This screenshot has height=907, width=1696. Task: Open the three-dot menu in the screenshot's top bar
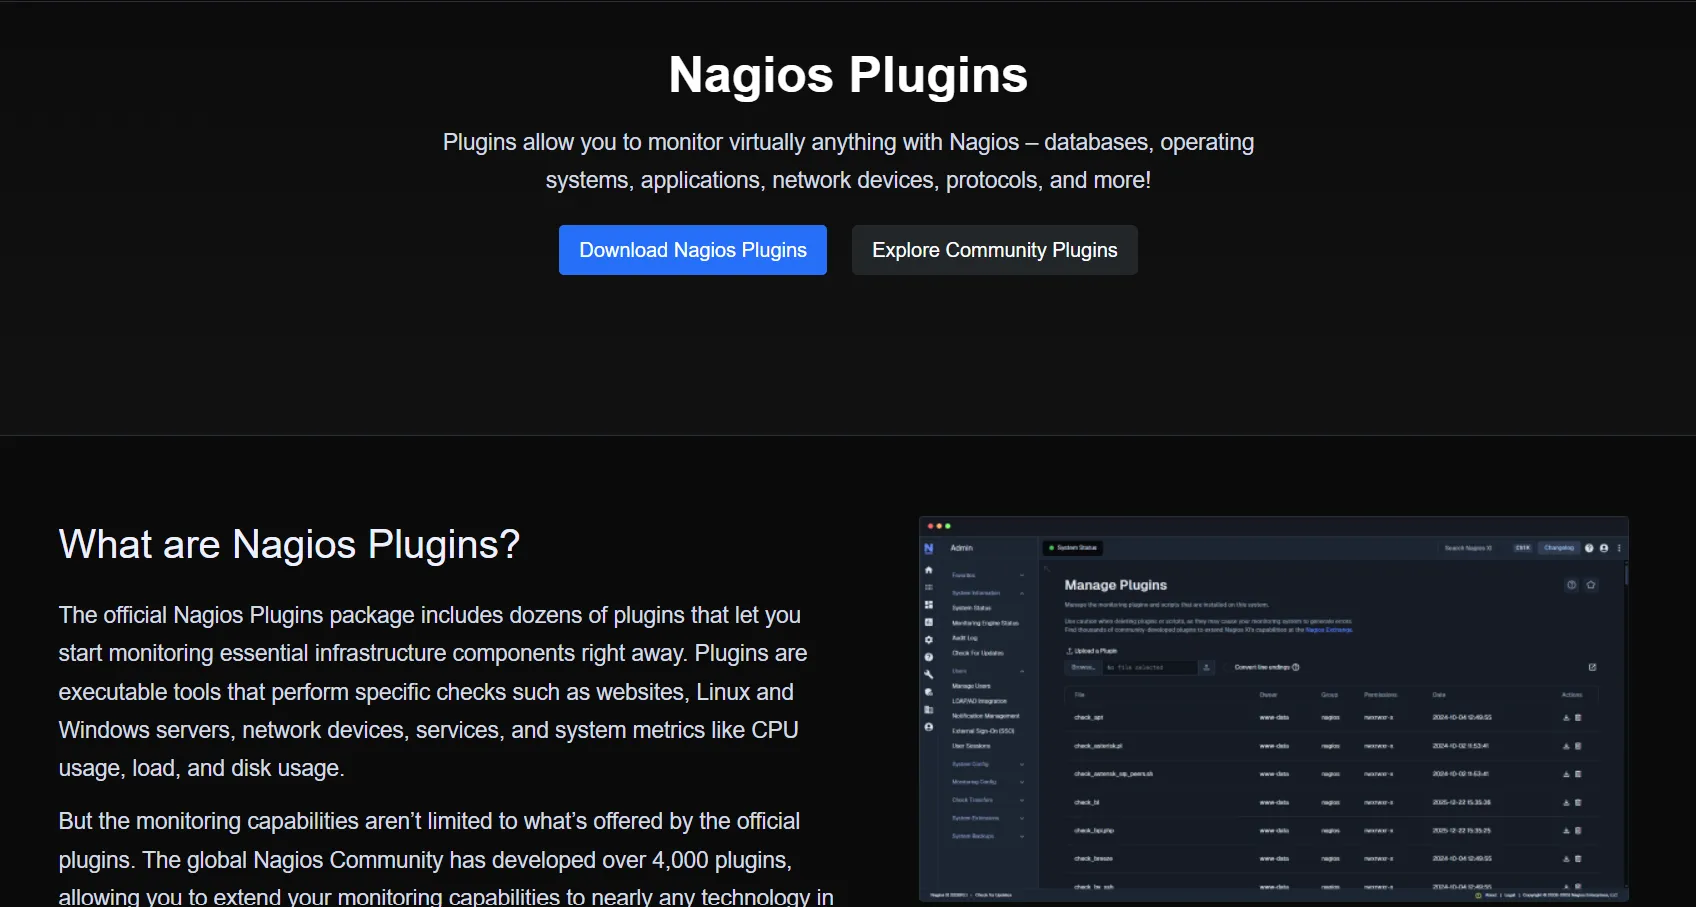tap(1619, 548)
